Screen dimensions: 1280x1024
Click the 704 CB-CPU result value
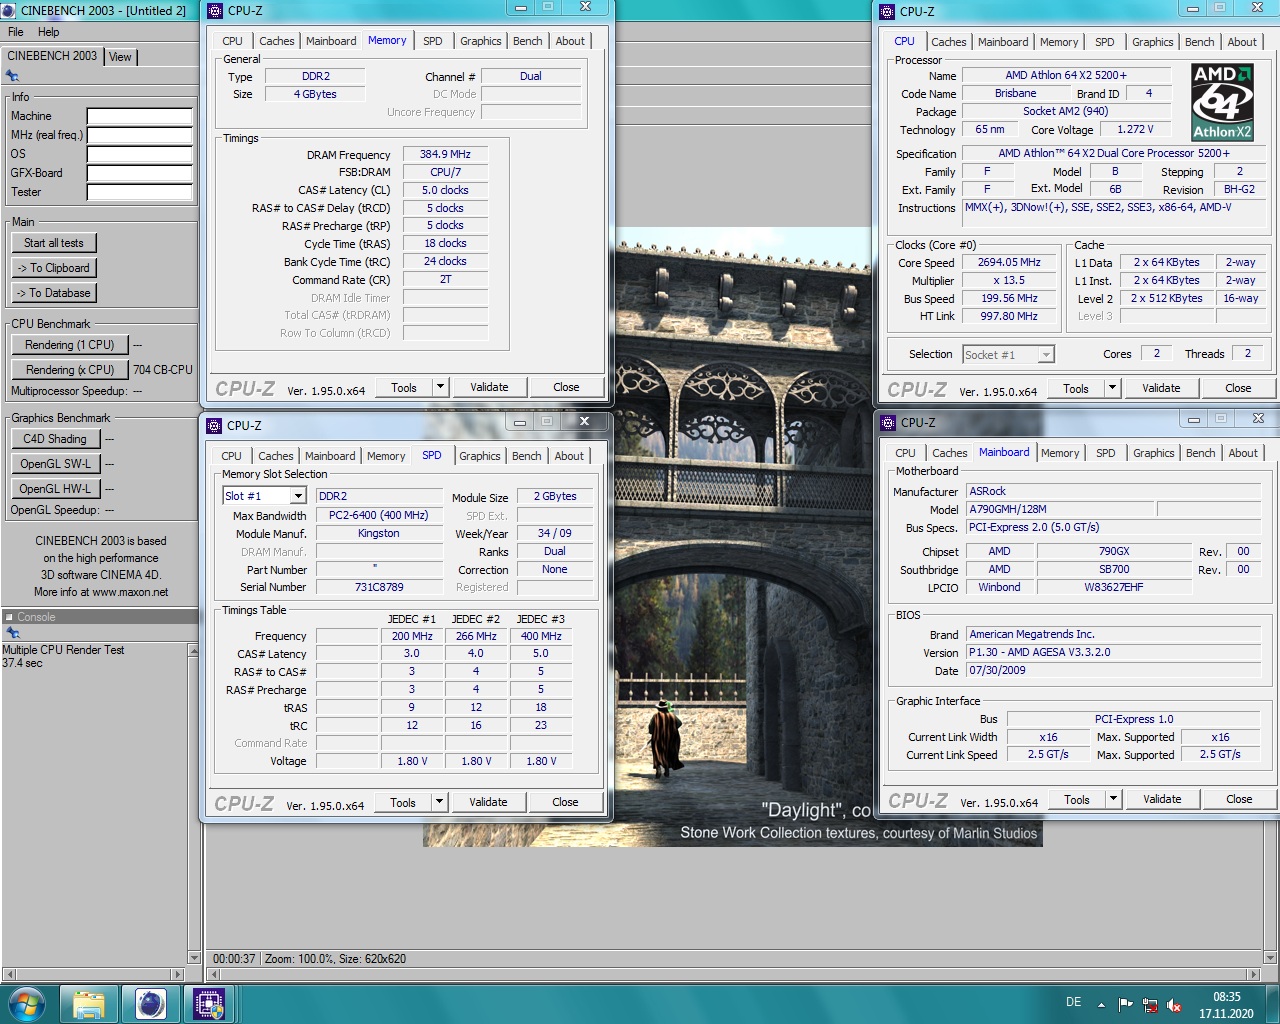(163, 370)
